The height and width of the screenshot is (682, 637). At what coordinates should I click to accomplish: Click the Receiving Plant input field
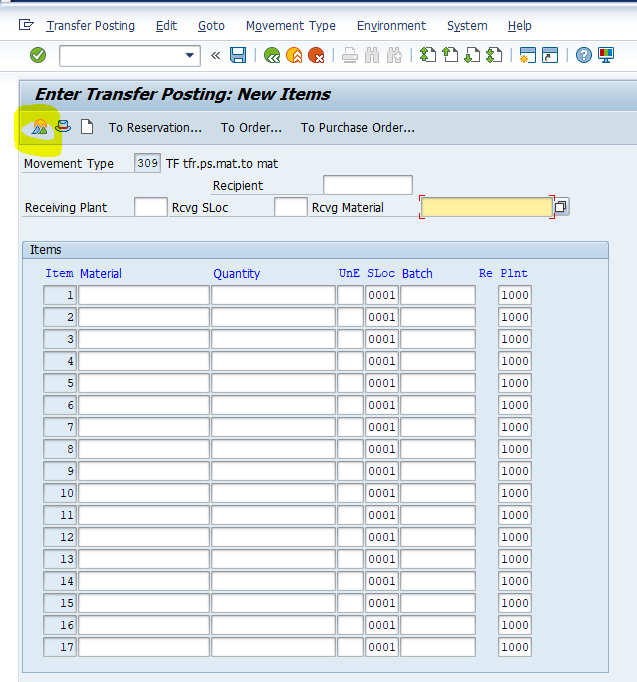151,207
